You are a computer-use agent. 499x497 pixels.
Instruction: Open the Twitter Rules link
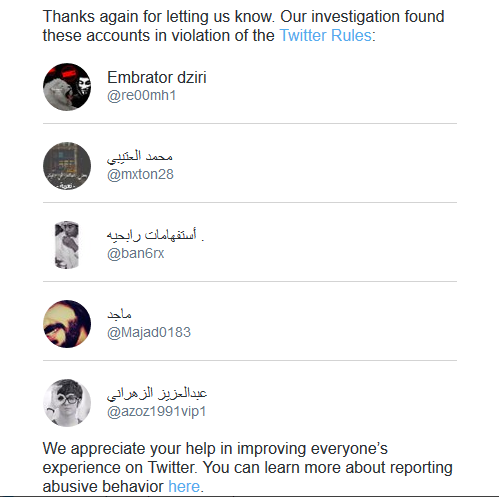pos(325,35)
